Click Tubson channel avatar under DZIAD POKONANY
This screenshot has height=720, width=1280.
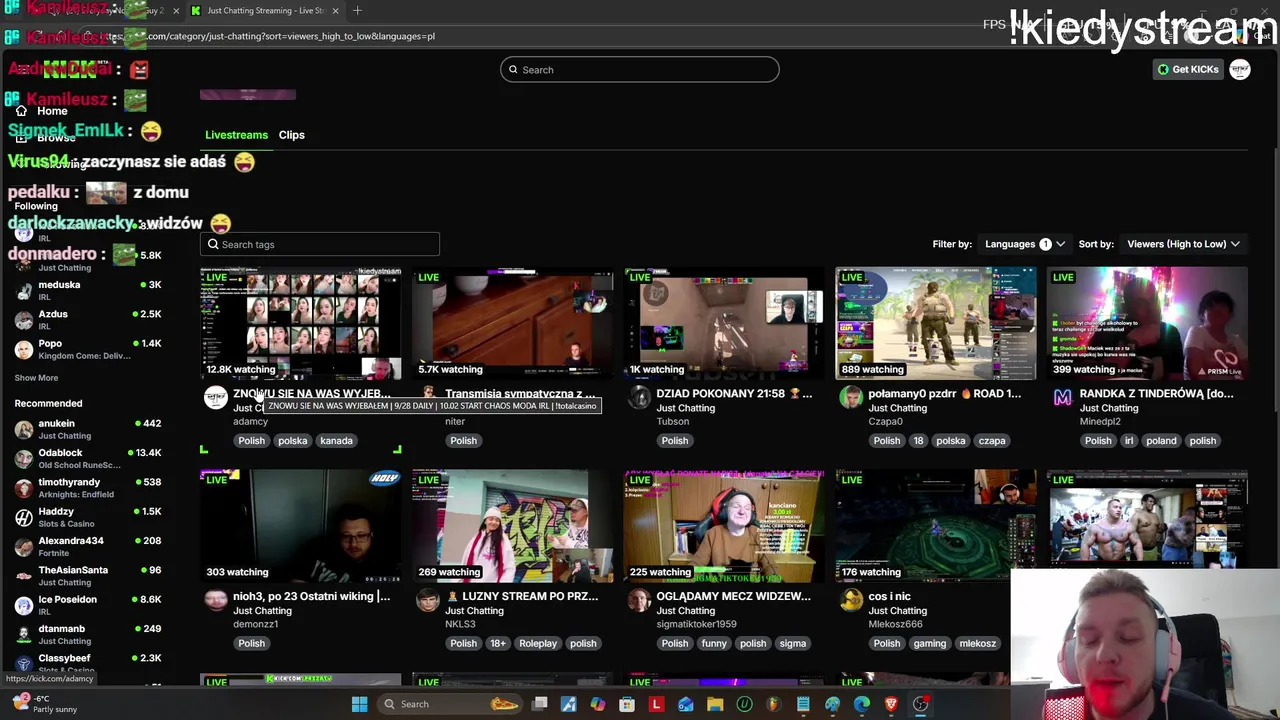[x=639, y=398]
